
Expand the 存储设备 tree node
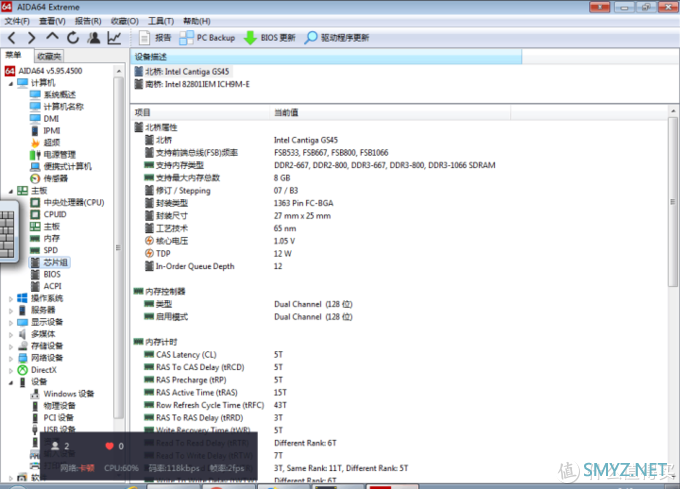(11, 346)
